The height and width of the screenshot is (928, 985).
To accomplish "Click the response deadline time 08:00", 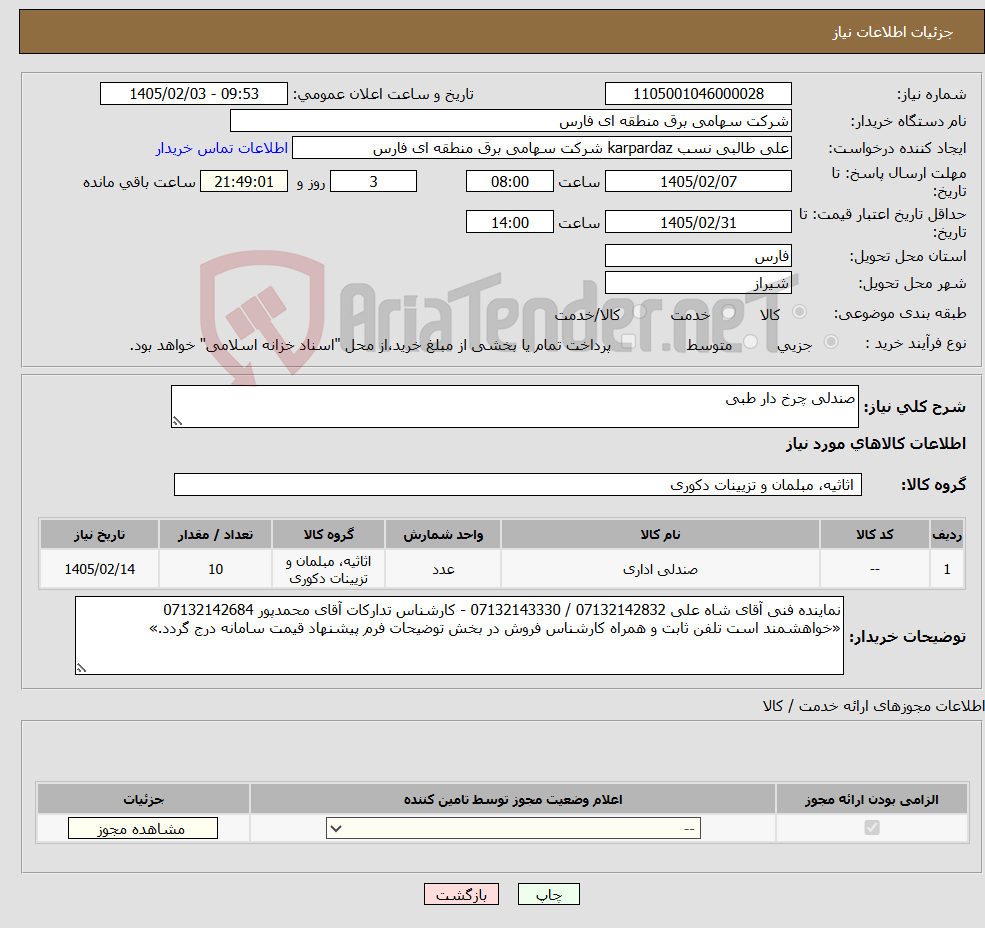I will (509, 182).
